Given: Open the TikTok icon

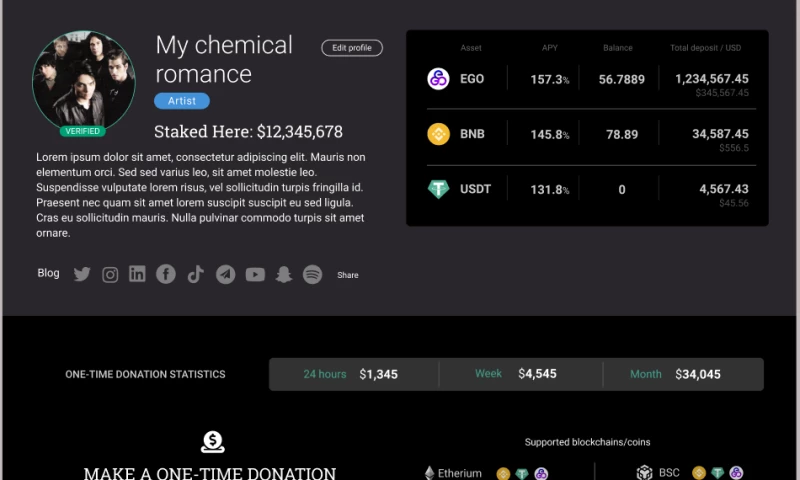Looking at the screenshot, I should 195,274.
